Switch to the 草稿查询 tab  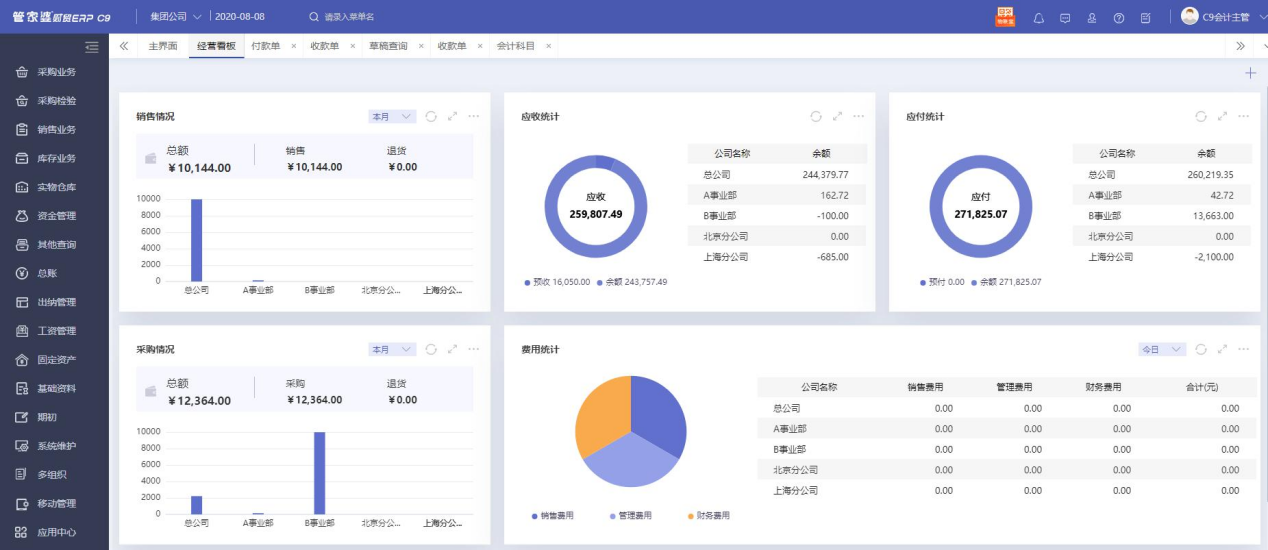tap(388, 46)
